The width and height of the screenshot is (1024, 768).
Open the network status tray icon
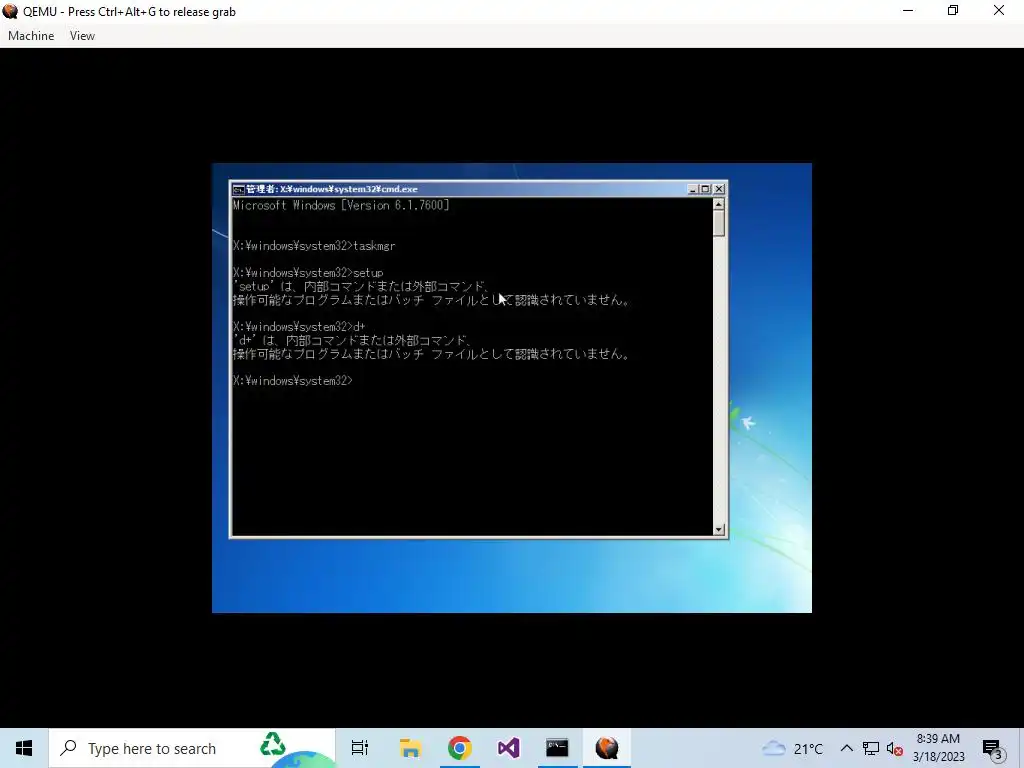[871, 748]
